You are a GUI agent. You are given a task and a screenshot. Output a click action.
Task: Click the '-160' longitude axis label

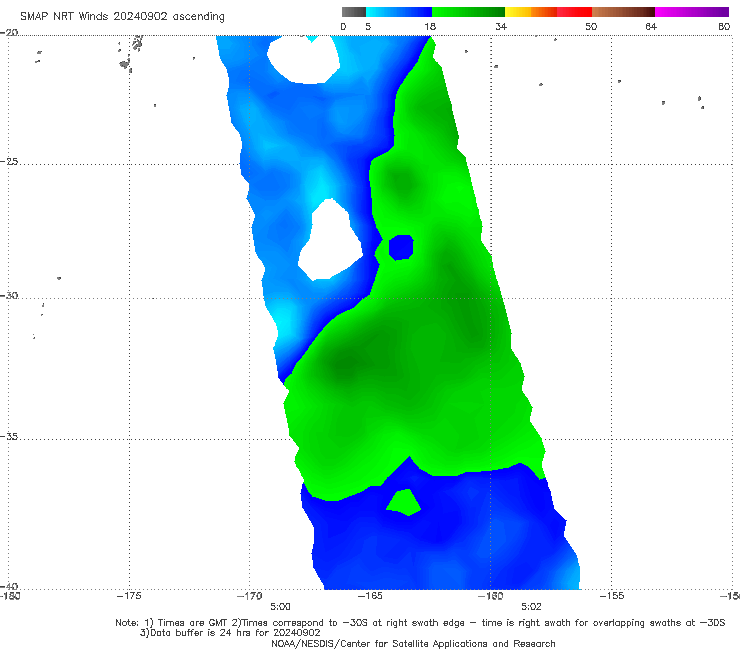click(x=490, y=595)
